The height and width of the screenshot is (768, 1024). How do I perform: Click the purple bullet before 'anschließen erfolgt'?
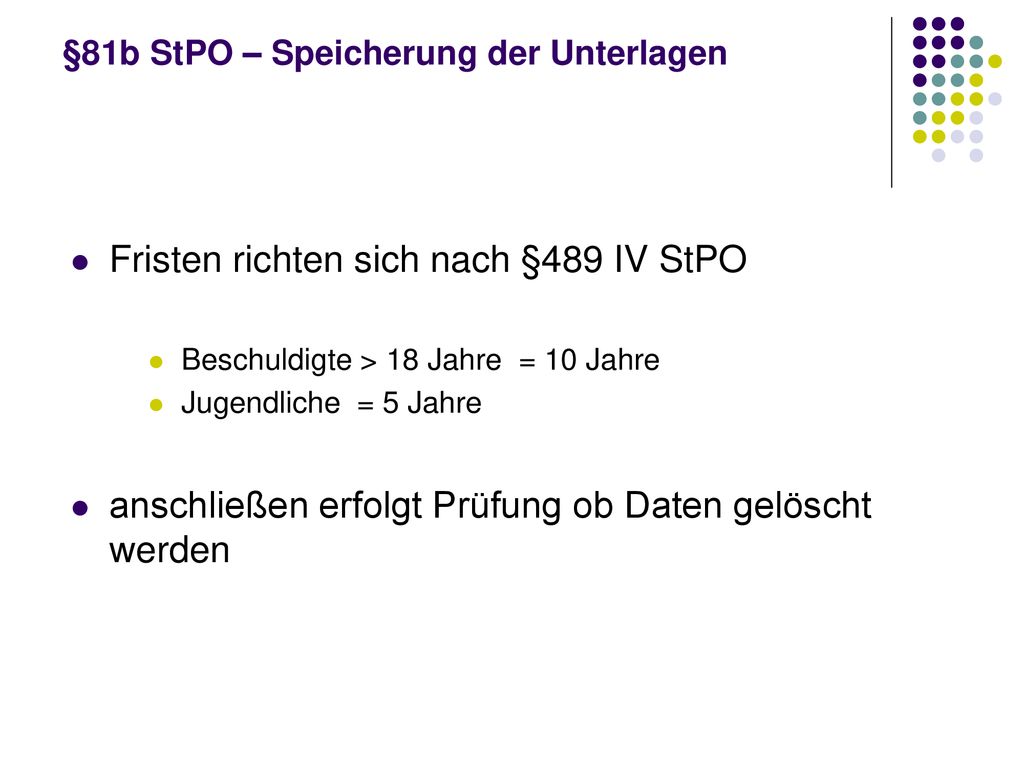pos(80,508)
